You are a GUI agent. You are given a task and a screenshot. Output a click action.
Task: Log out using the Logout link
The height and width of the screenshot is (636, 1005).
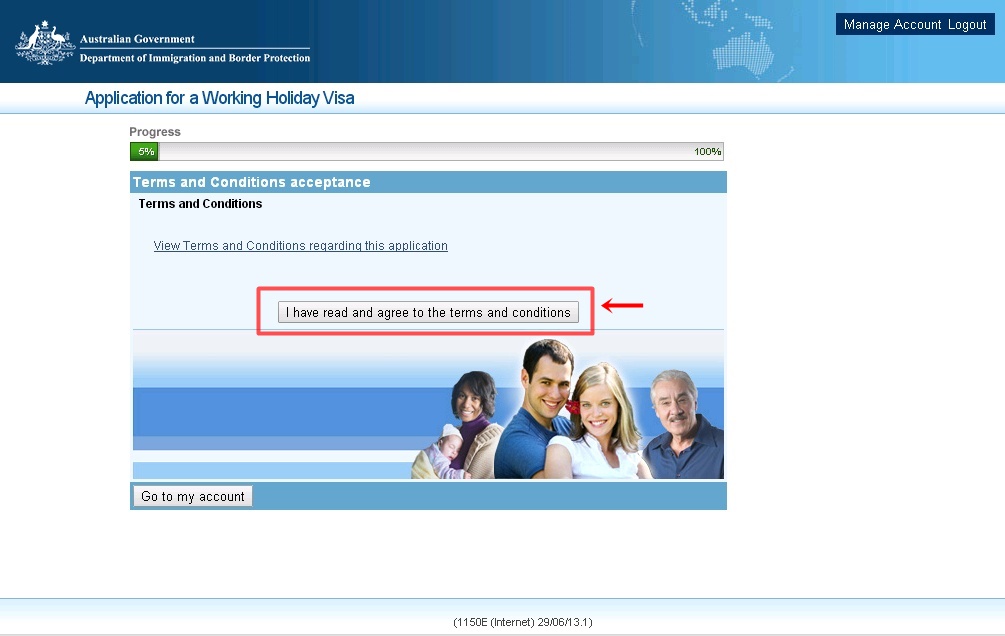[967, 25]
